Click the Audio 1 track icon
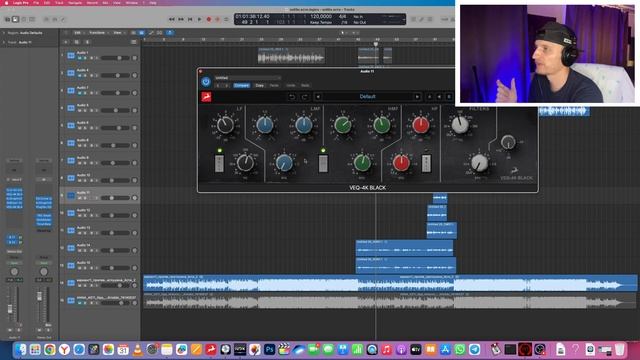 click(x=71, y=56)
